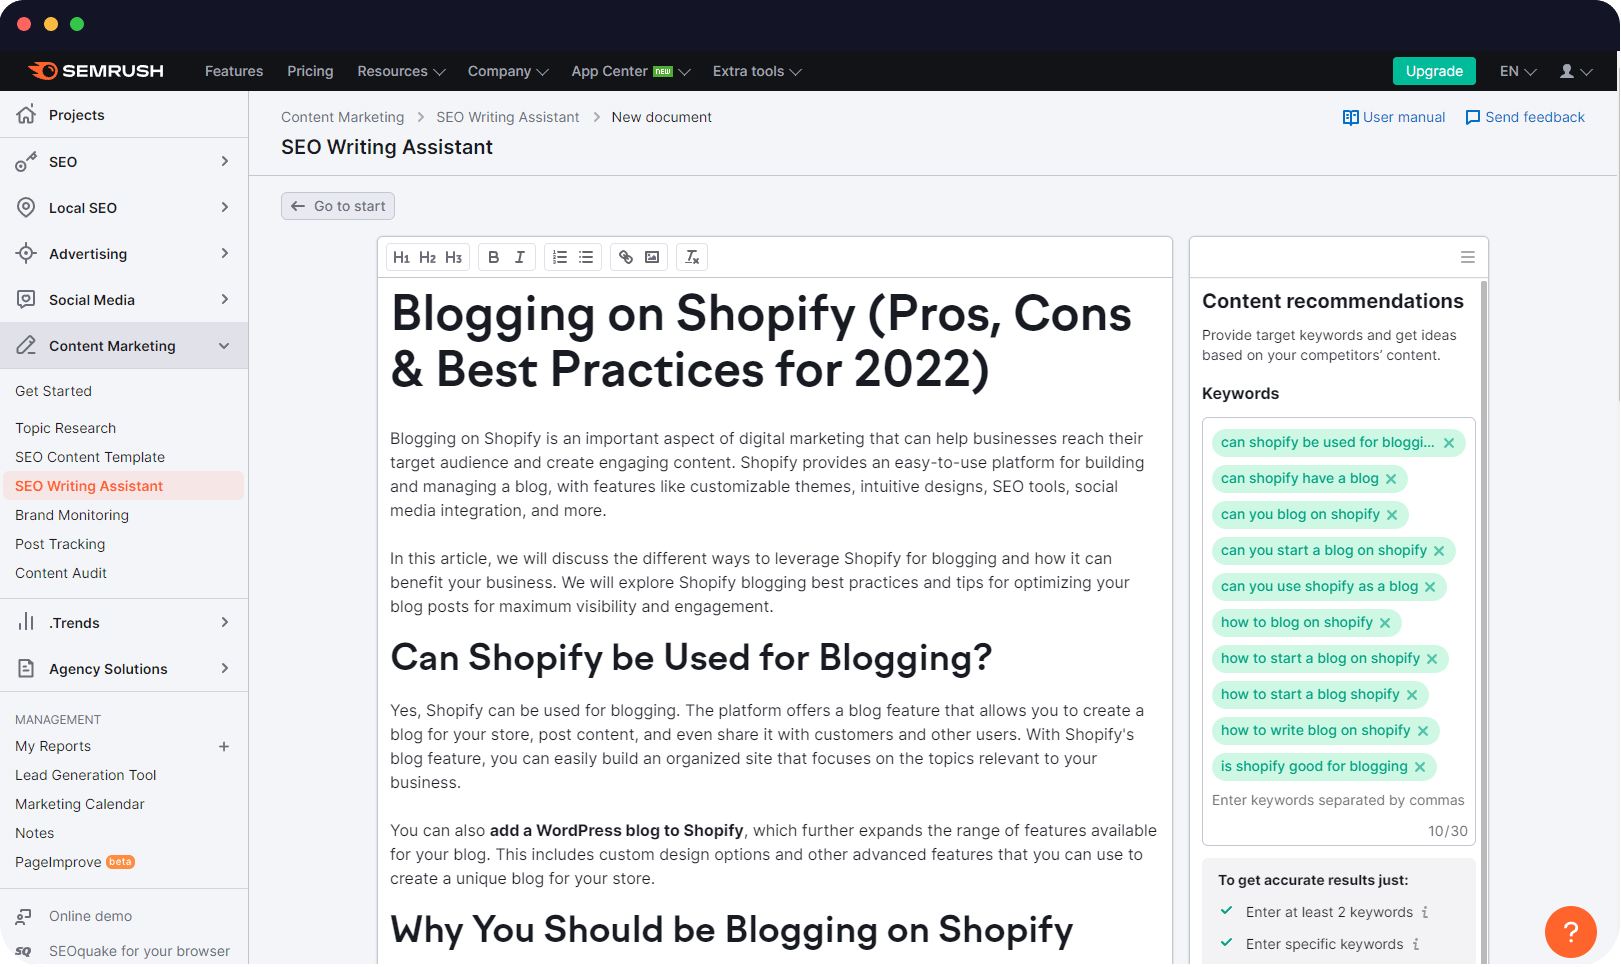Open the Resources dropdown menu
The height and width of the screenshot is (967, 1621).
click(401, 71)
